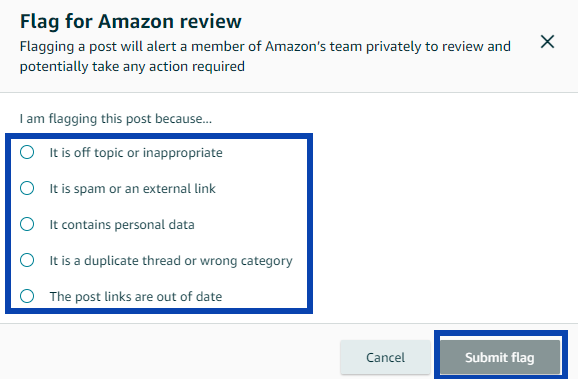Click "It is a duplicate thread or wrong category" text
Image resolution: width=578 pixels, height=379 pixels.
tap(171, 261)
